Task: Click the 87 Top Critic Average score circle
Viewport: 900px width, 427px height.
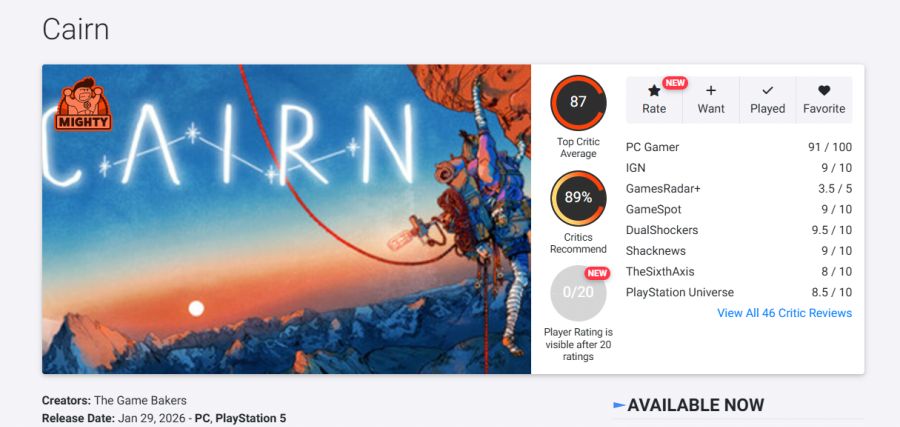Action: click(x=578, y=103)
